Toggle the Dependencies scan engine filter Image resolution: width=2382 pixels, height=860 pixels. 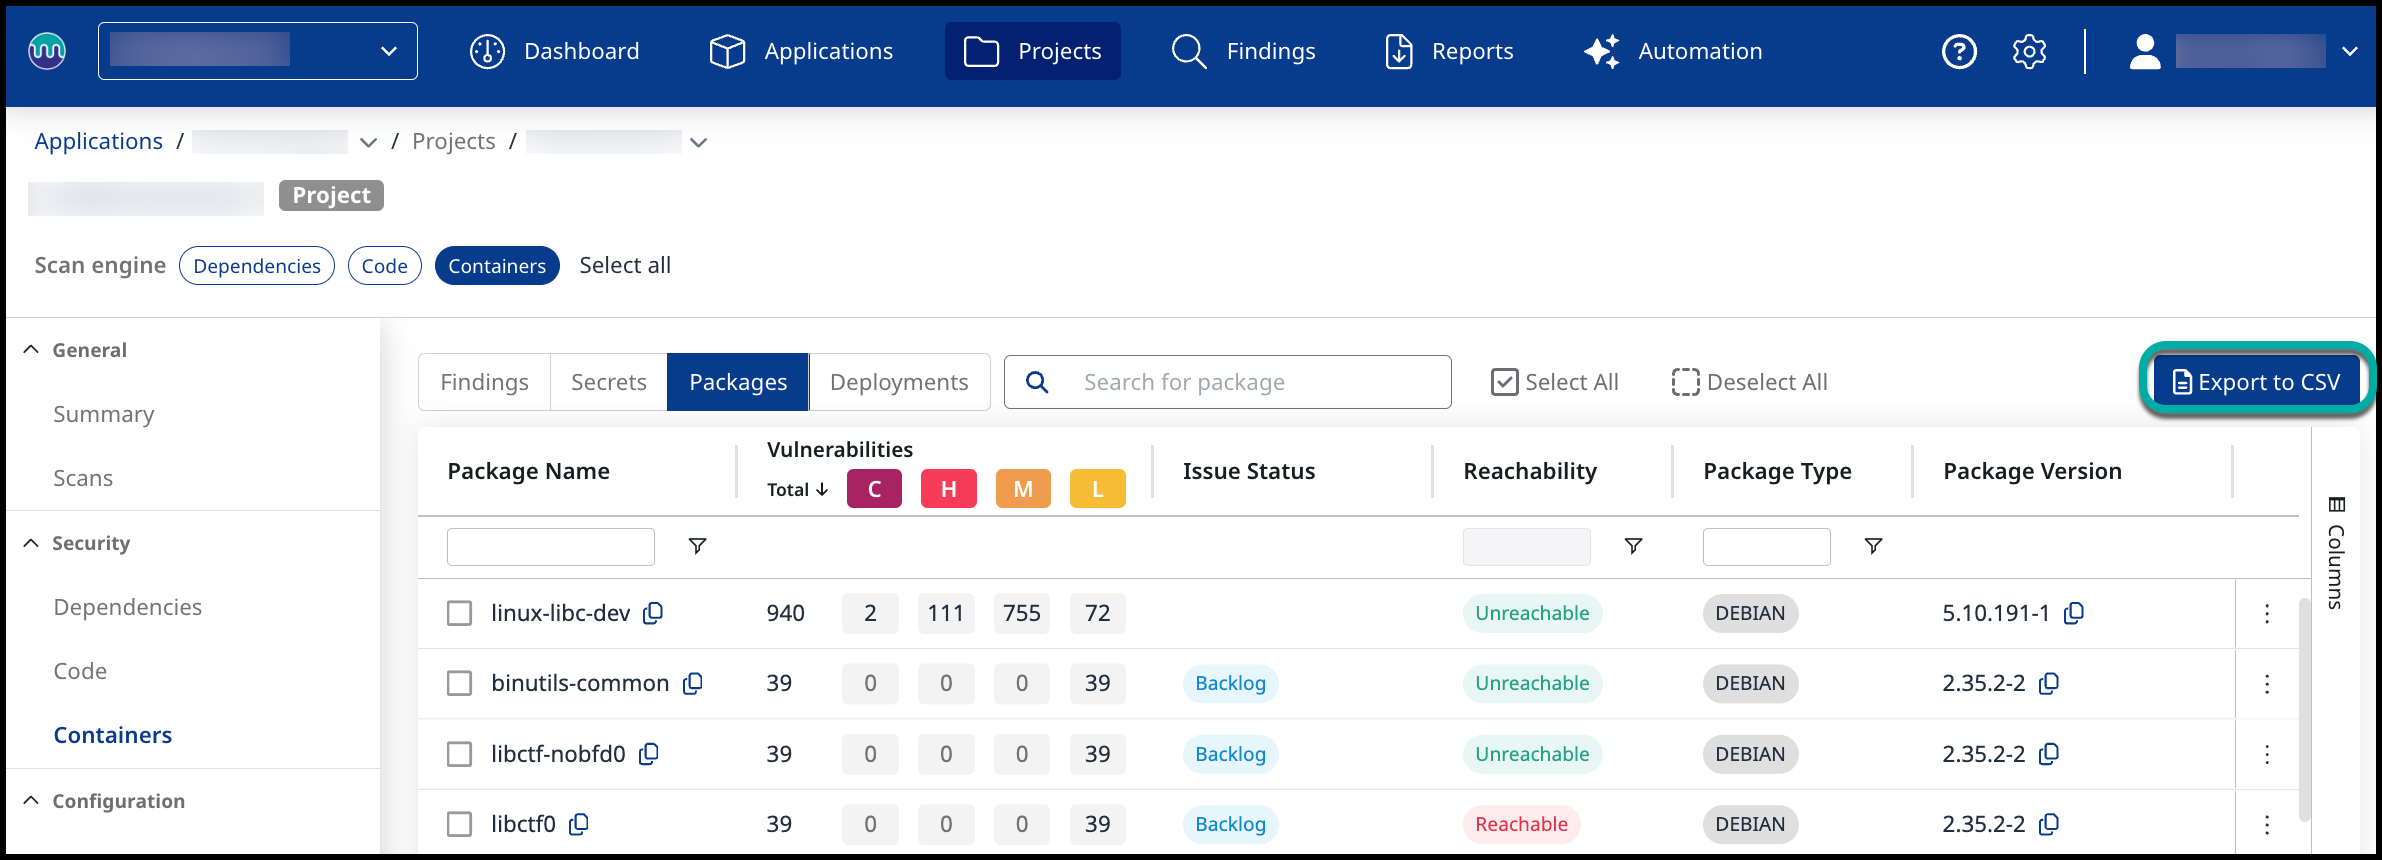click(x=257, y=266)
